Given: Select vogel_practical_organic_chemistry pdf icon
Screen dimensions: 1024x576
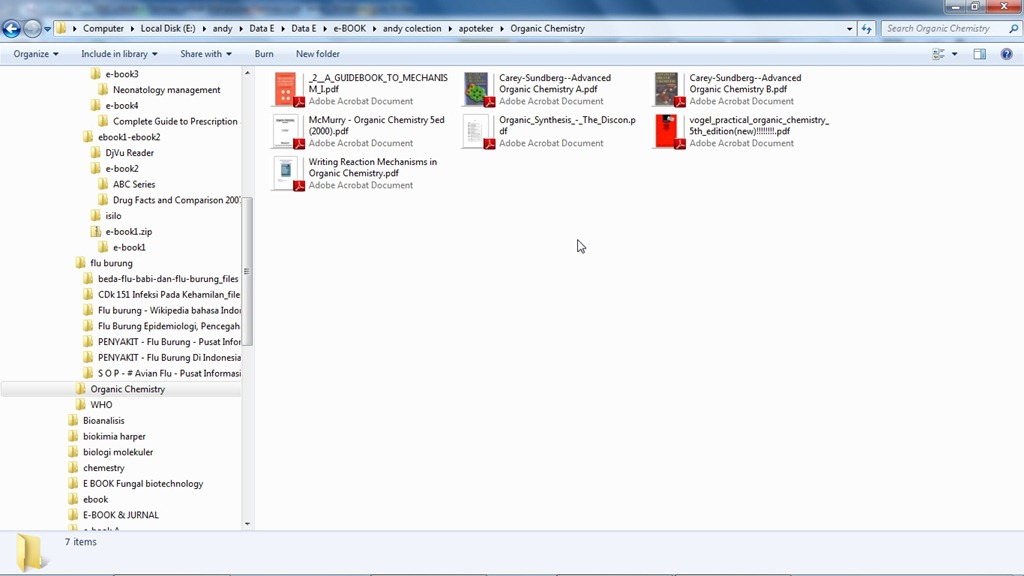Looking at the screenshot, I should (x=669, y=131).
